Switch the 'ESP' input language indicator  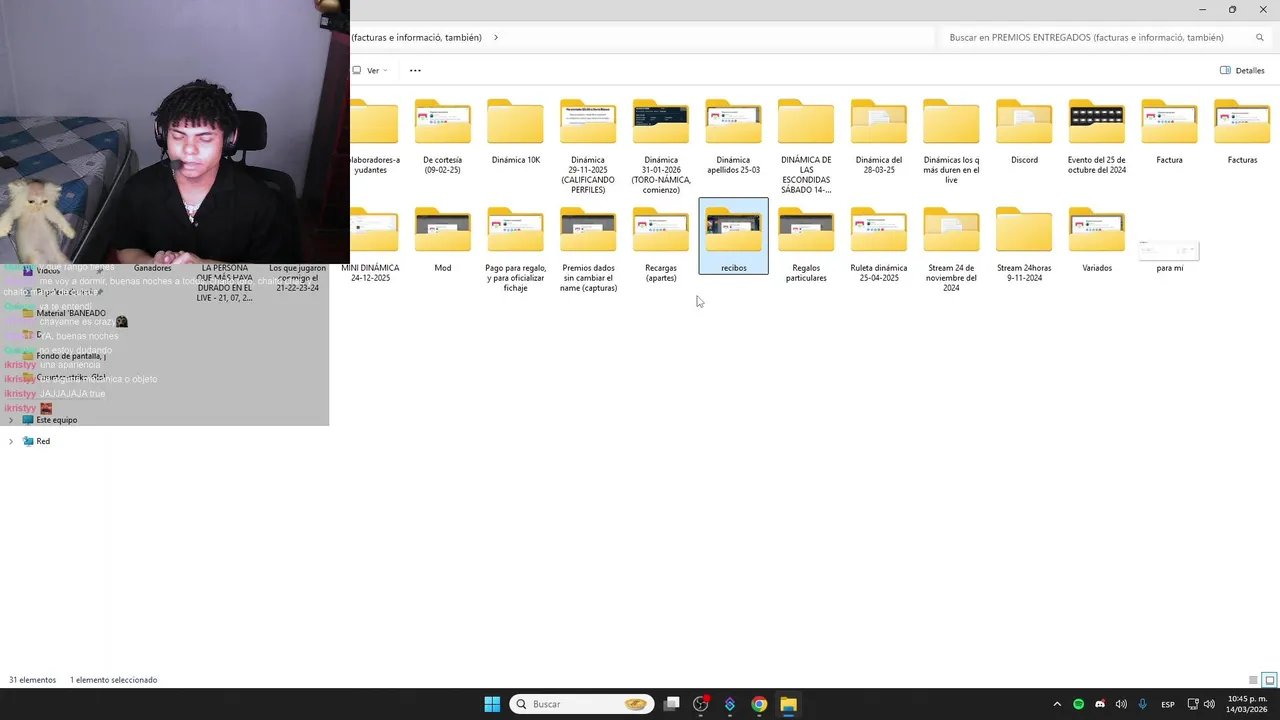(x=1168, y=704)
